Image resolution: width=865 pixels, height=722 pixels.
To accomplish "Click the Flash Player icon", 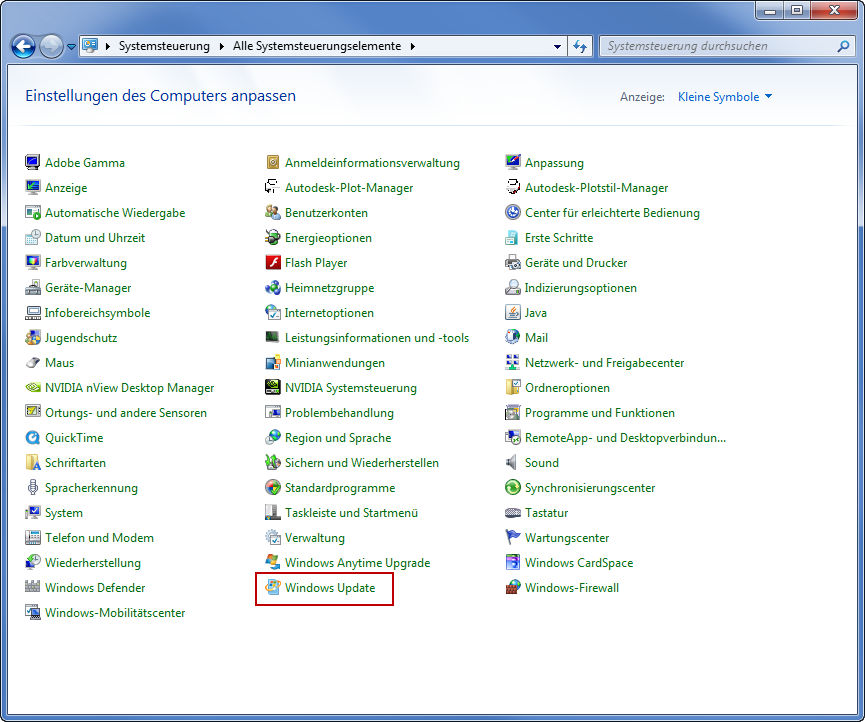I will [x=273, y=263].
